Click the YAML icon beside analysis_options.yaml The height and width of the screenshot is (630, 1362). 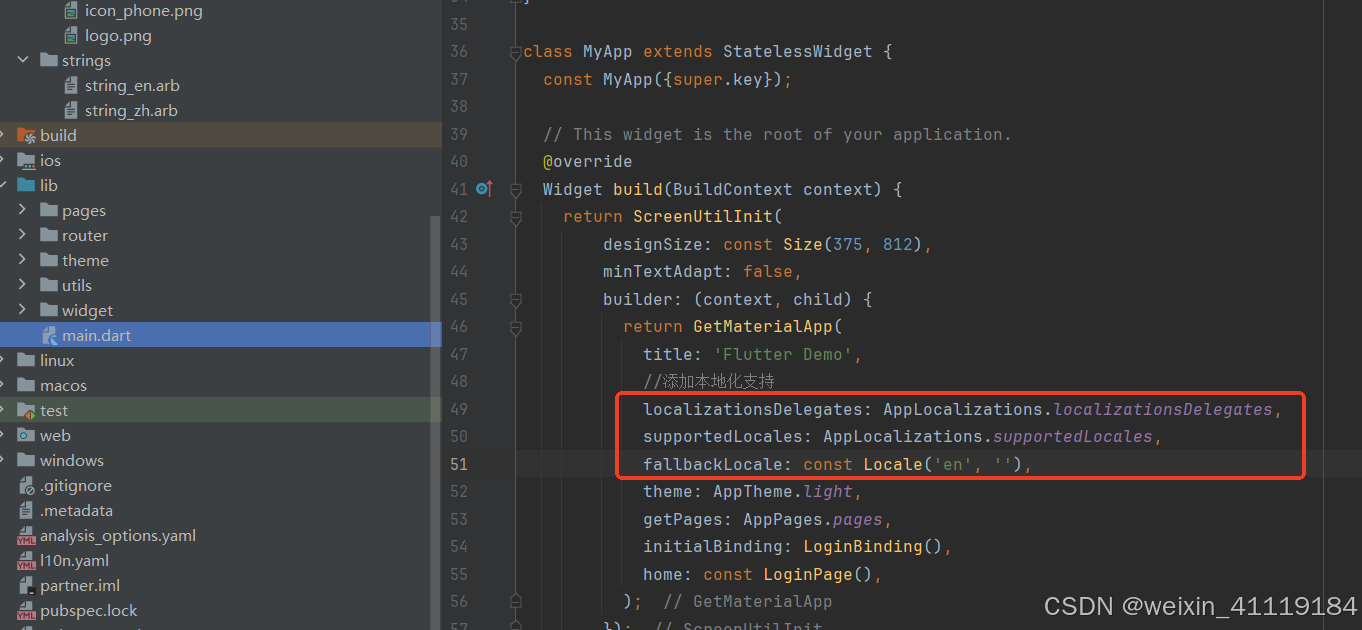27,535
